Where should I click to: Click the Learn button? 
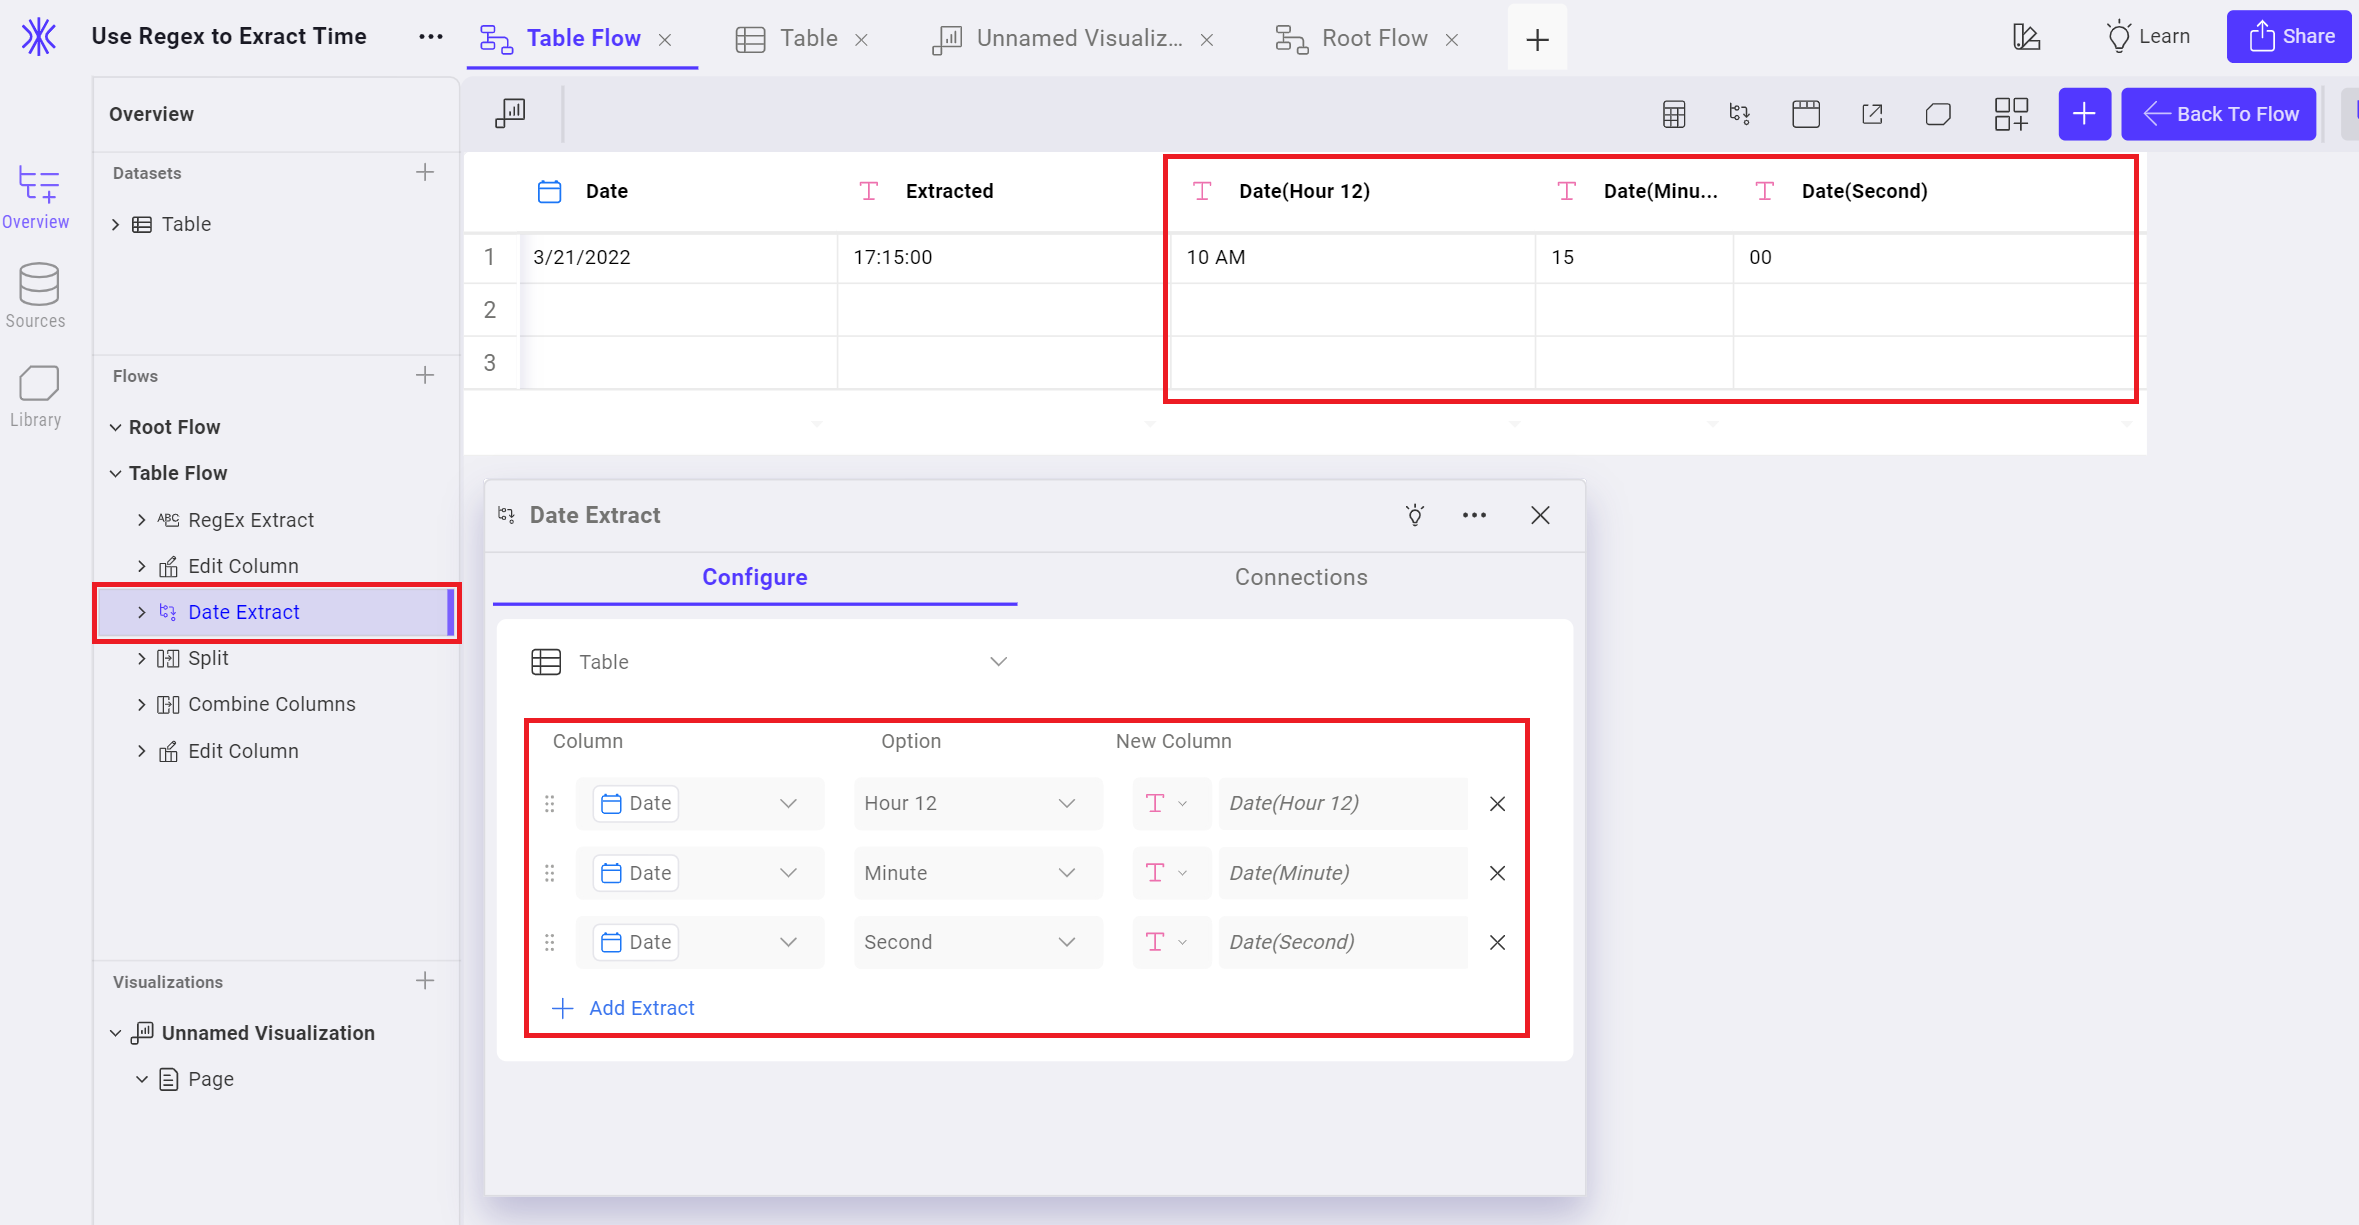[2148, 37]
